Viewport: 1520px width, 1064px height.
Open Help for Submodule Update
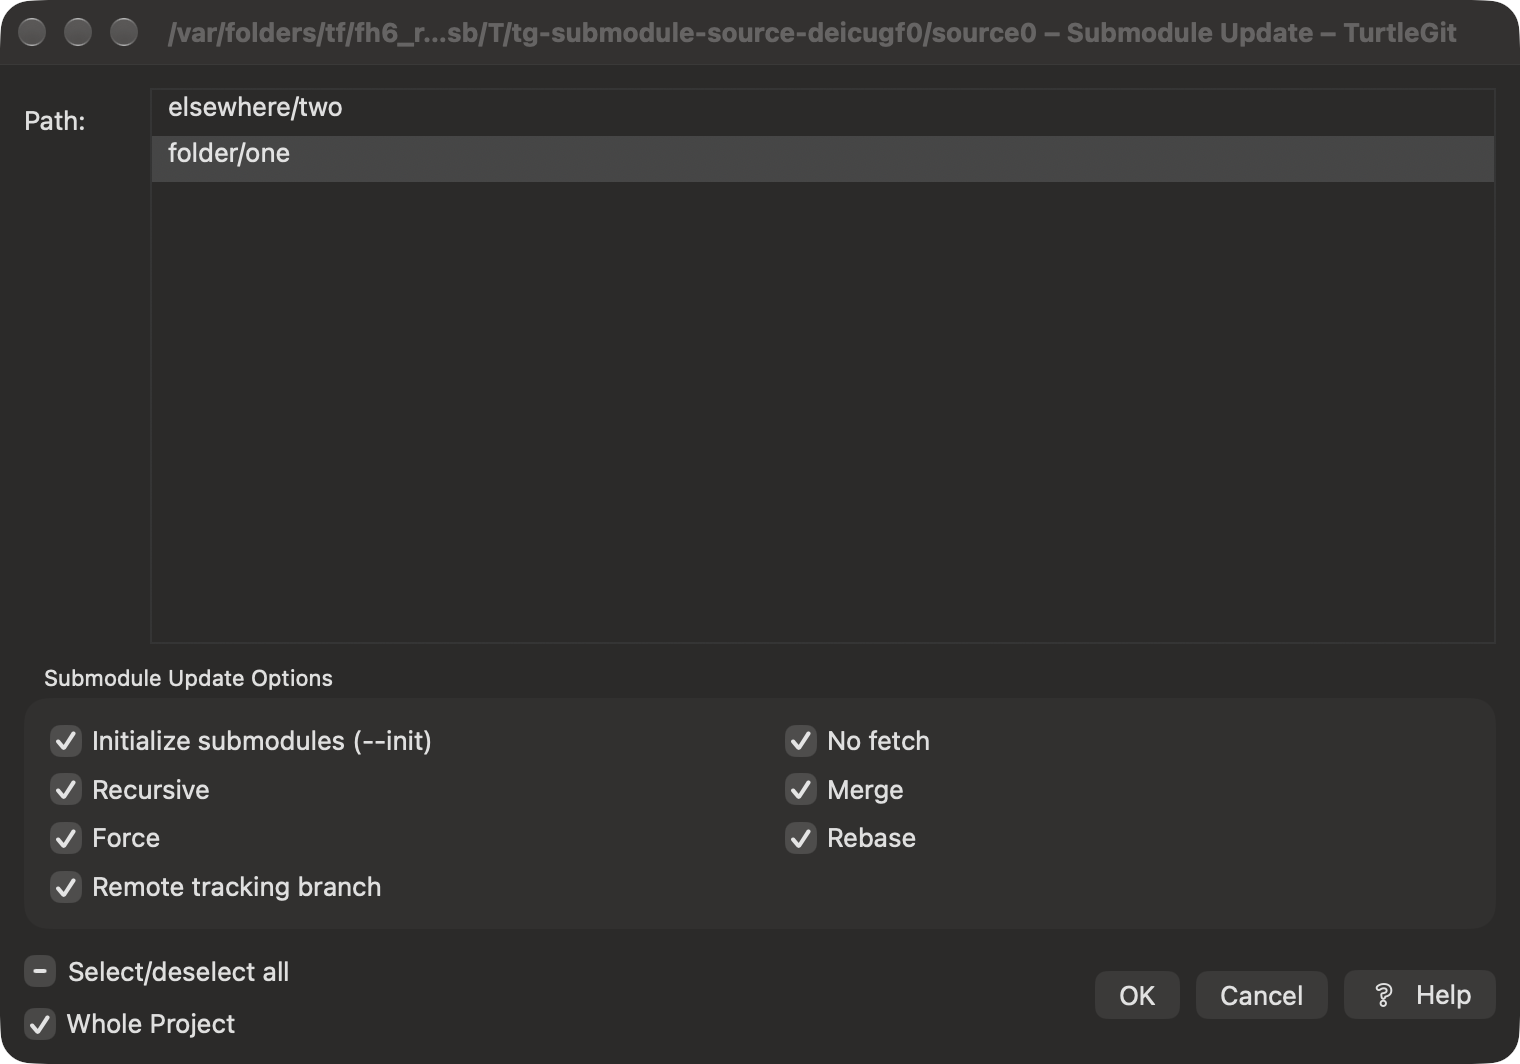(x=1420, y=995)
